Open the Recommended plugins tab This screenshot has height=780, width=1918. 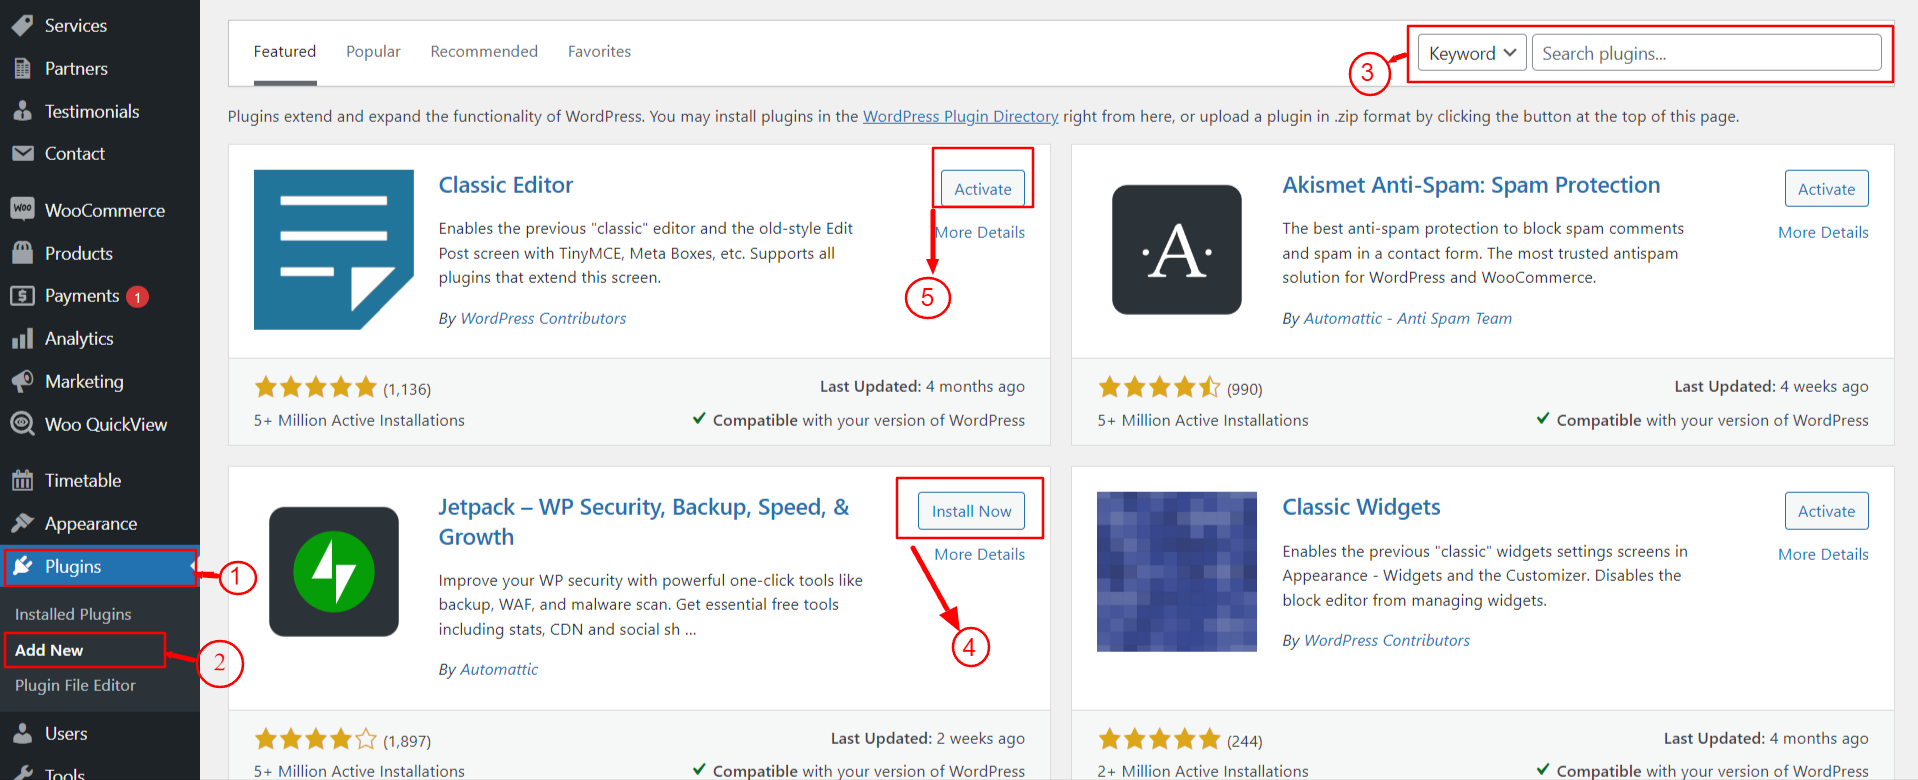[484, 51]
